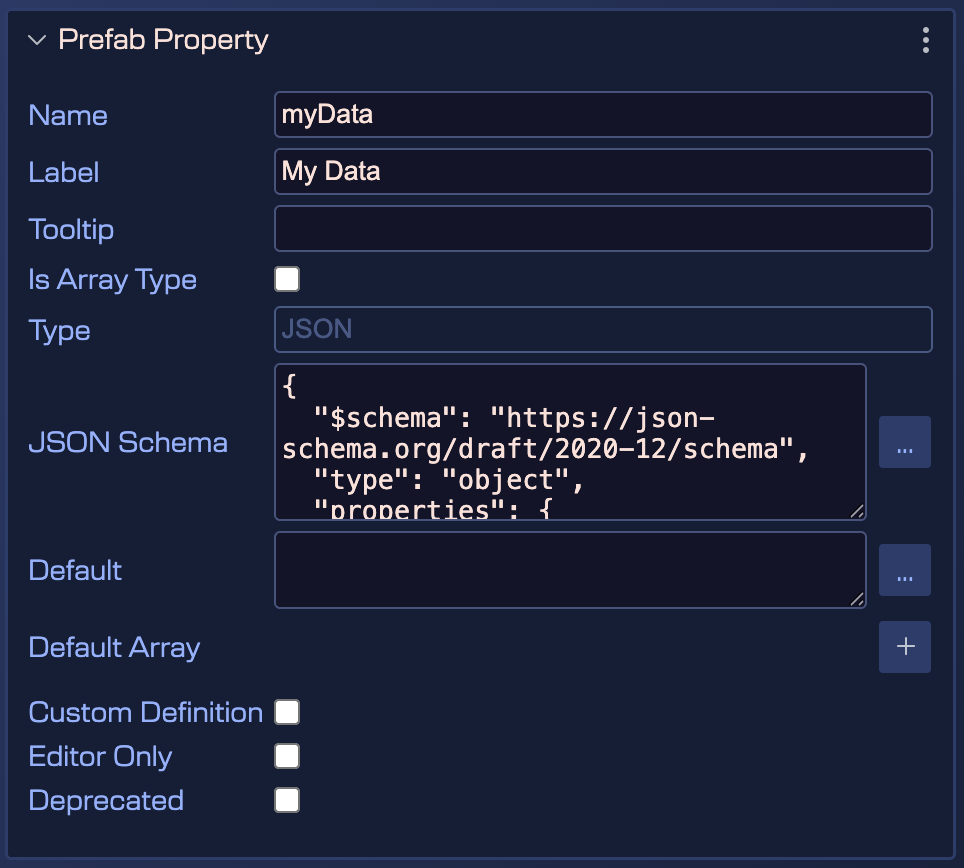Open the Default value expanded editor

click(x=904, y=570)
